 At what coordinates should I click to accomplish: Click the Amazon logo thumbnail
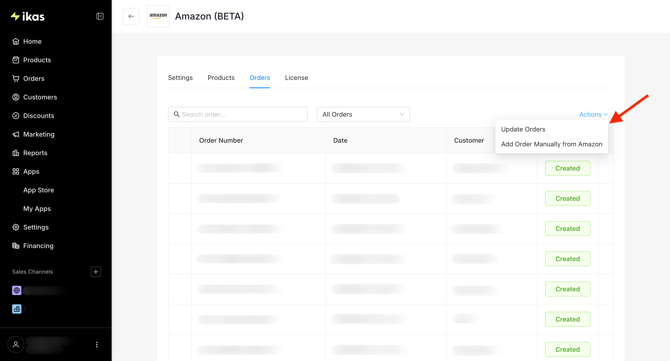[158, 16]
